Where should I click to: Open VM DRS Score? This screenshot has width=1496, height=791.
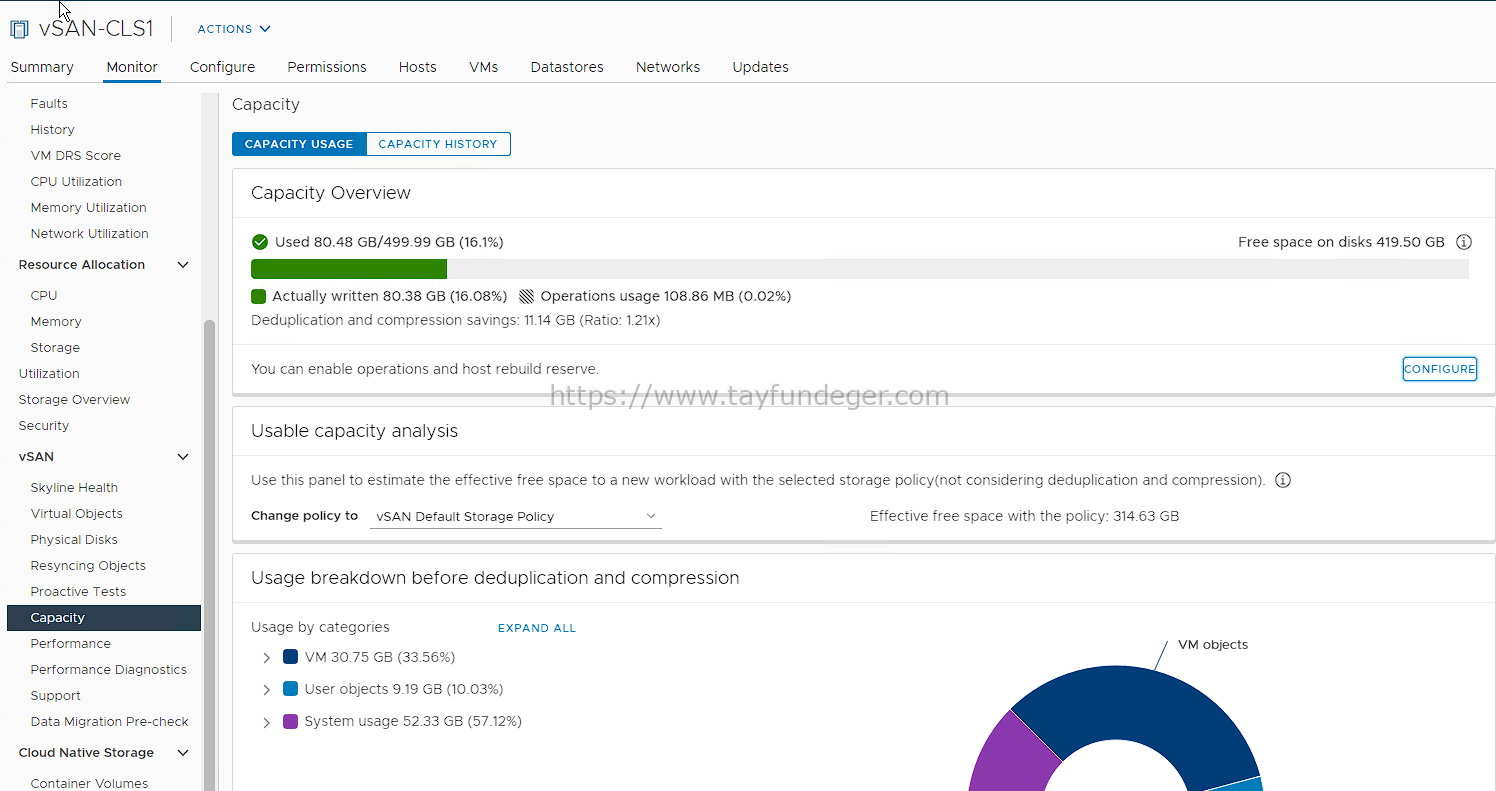(x=75, y=155)
